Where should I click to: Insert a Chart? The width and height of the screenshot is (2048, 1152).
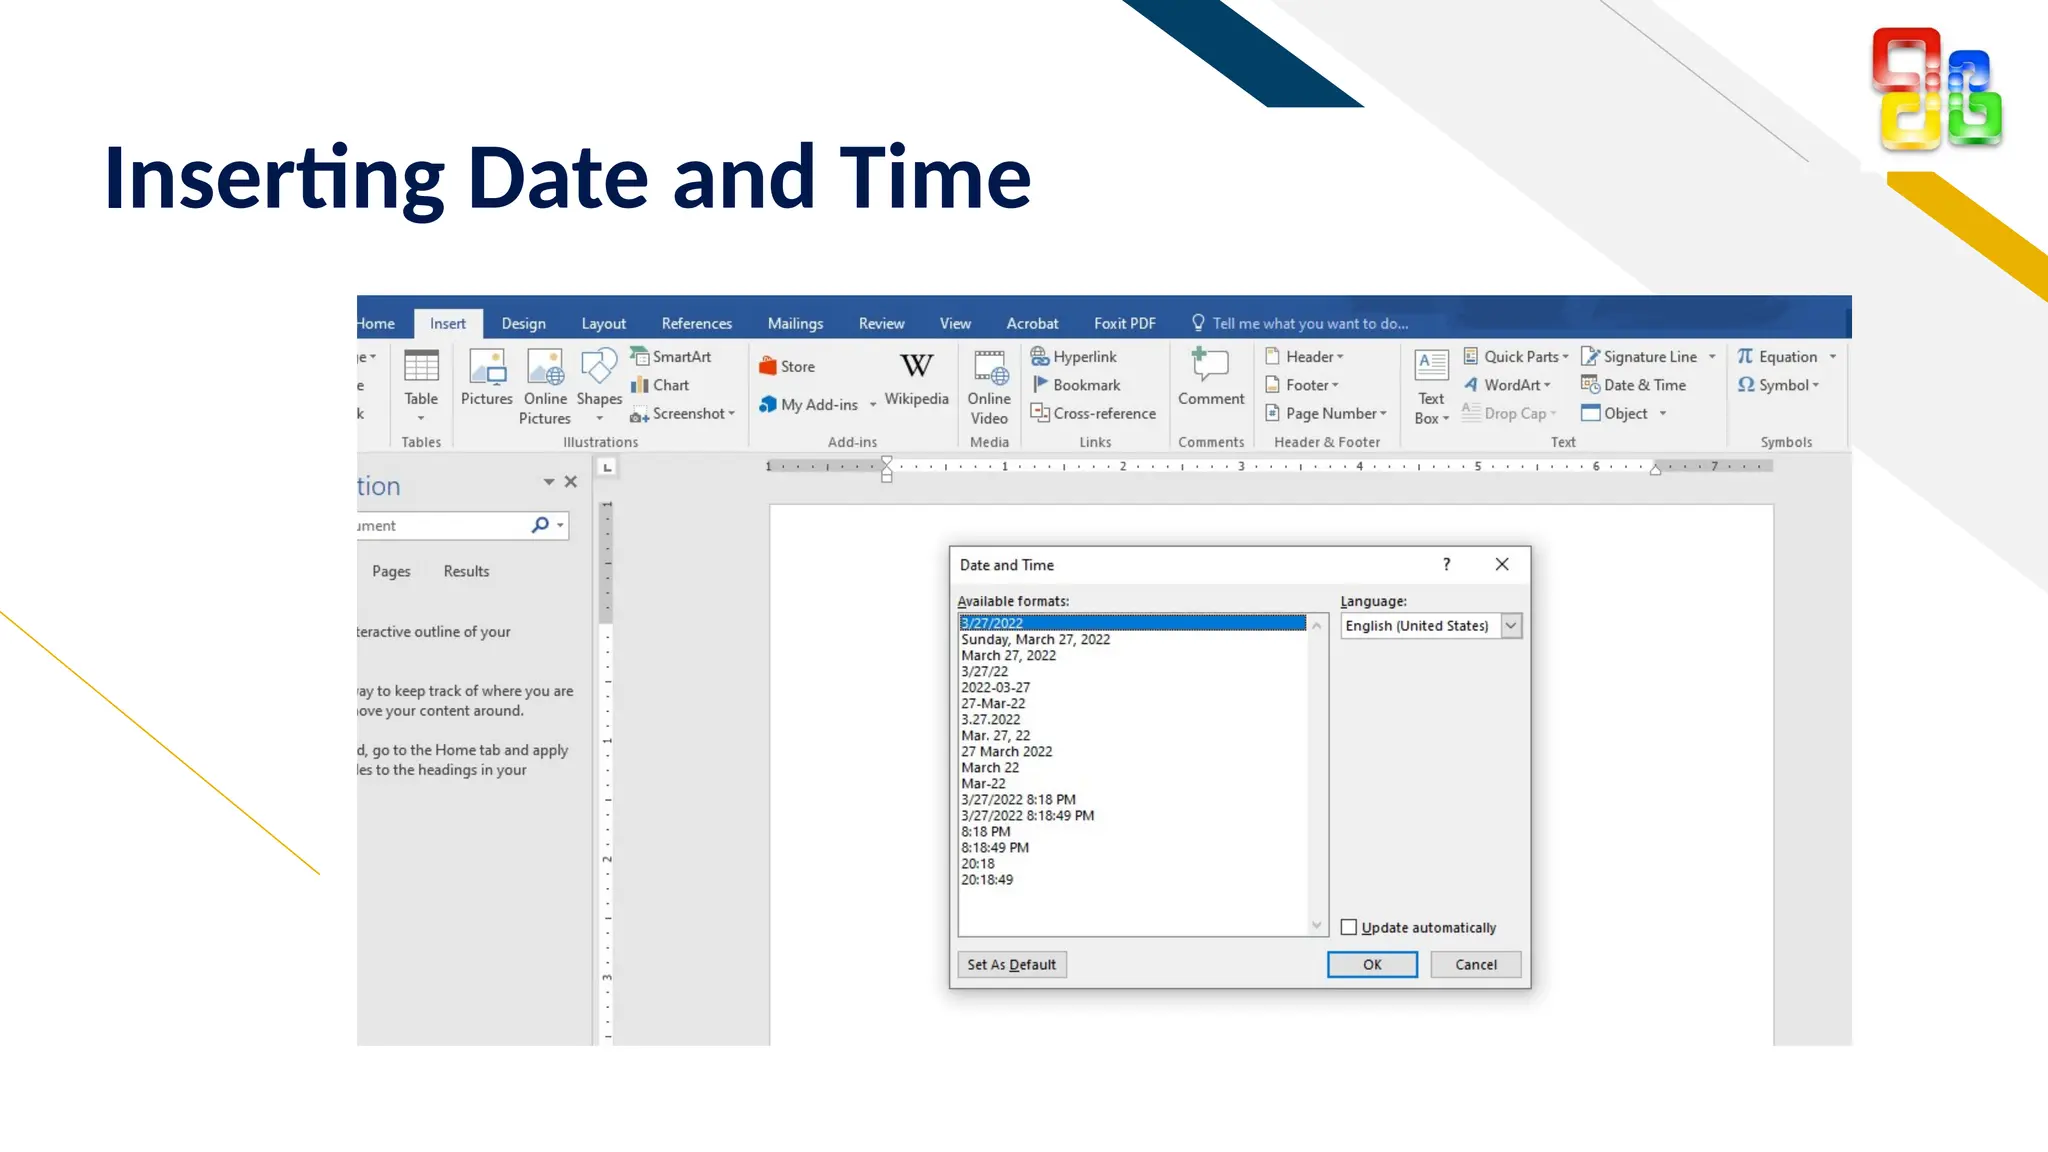(660, 385)
